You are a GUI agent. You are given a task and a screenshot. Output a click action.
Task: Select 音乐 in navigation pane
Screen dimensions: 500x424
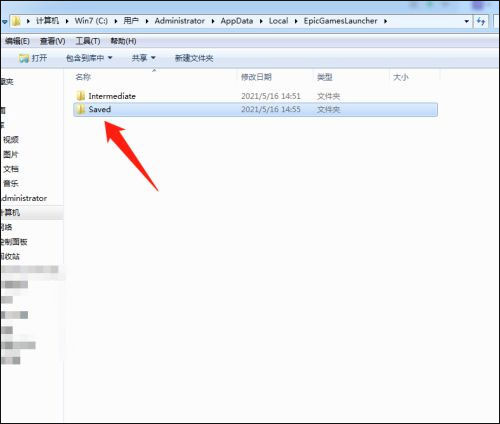pyautogui.click(x=11, y=184)
